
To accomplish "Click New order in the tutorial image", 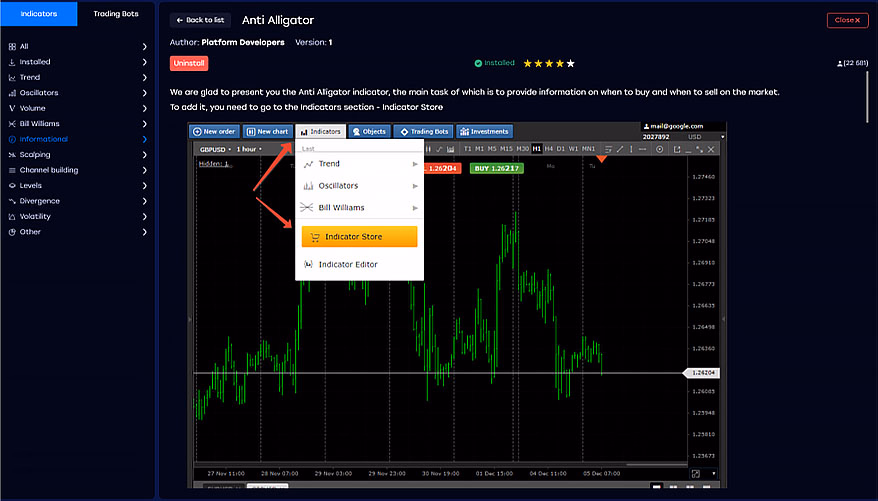I will pos(214,132).
